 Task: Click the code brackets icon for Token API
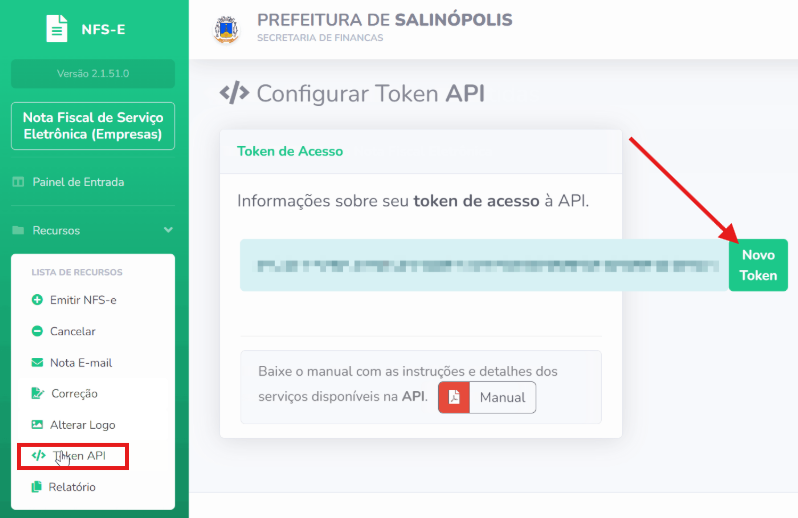39,455
